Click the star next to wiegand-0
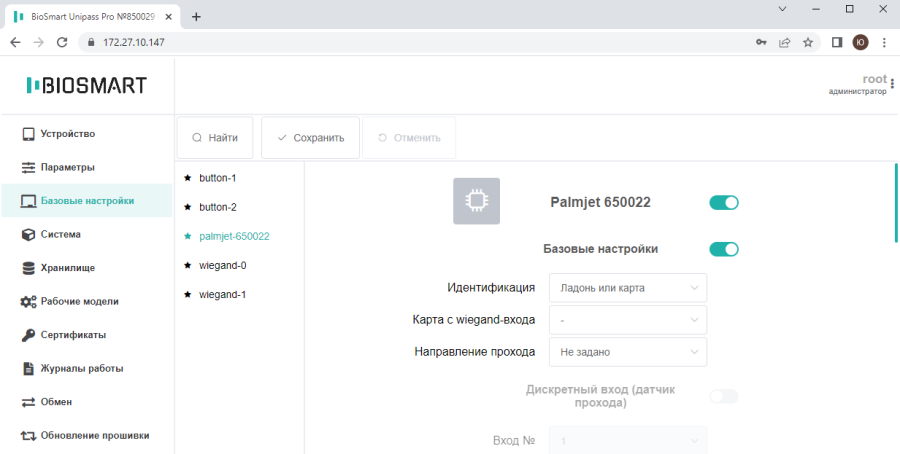Screen dimensions: 900x454 click(187, 265)
